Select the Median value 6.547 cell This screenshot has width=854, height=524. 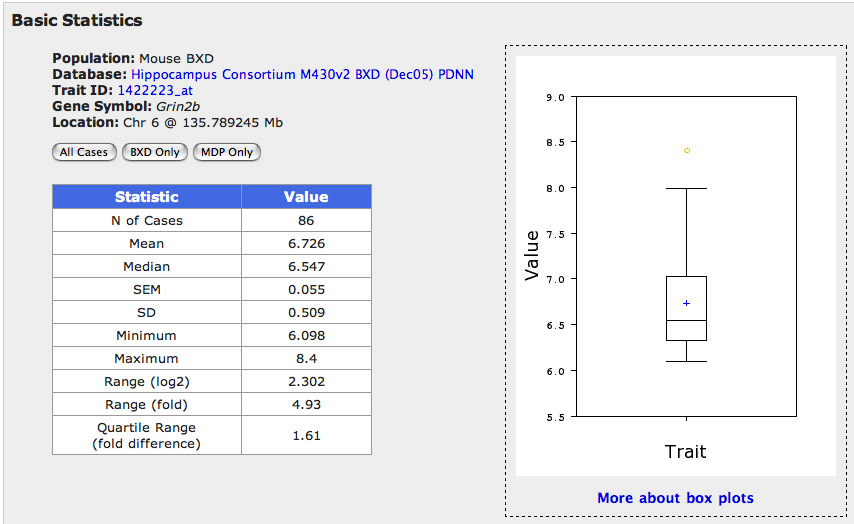pyautogui.click(x=306, y=266)
